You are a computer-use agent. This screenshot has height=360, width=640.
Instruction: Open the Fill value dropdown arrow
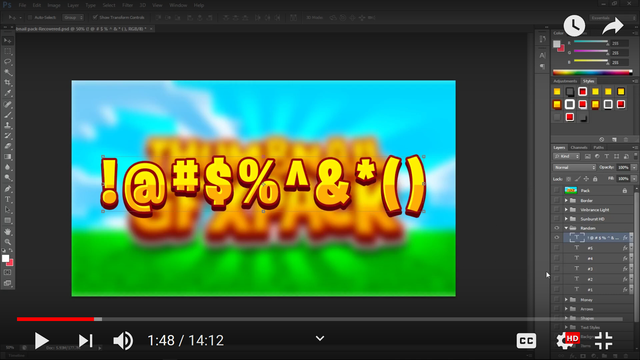(x=634, y=178)
